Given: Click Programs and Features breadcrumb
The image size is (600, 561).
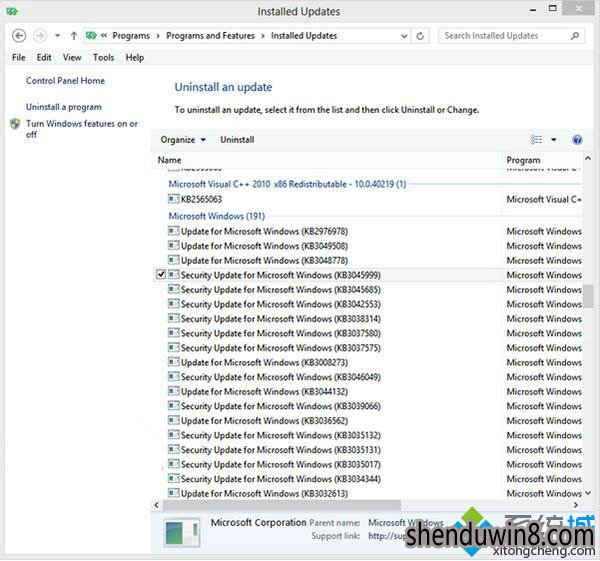Looking at the screenshot, I should [210, 36].
